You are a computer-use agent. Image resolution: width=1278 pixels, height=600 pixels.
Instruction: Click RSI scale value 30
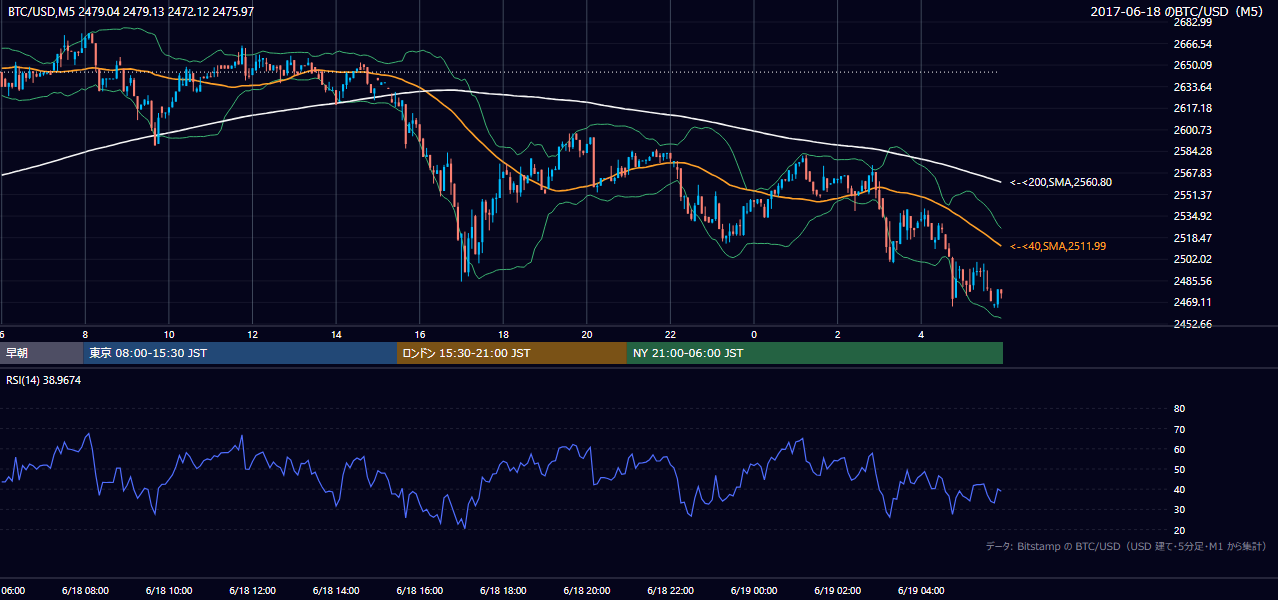(1179, 510)
